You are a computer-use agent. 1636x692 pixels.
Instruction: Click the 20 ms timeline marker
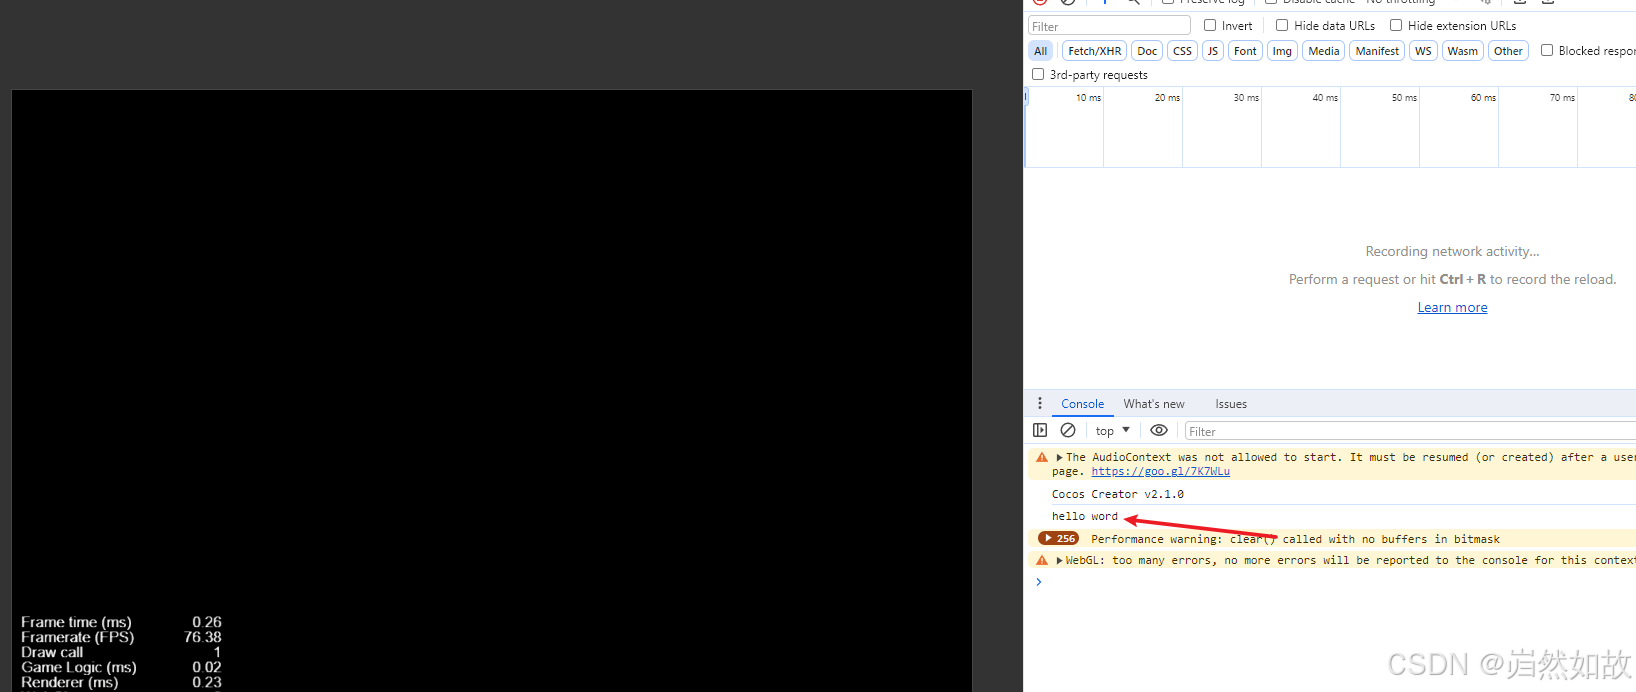coord(1167,97)
